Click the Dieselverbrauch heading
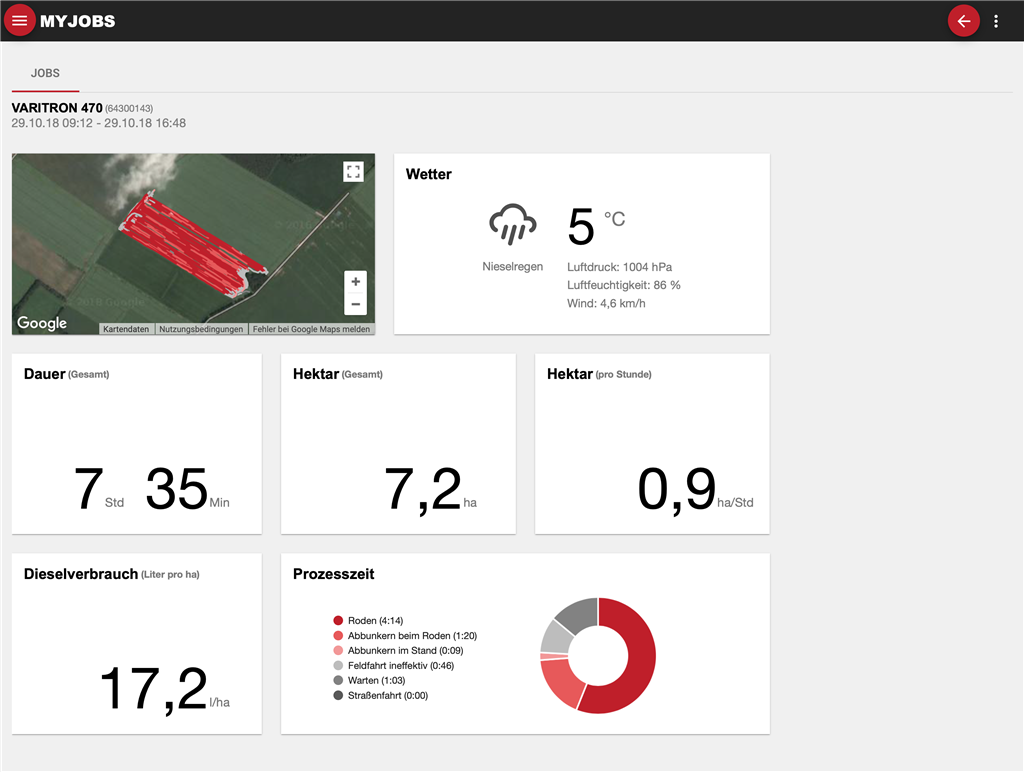Screen dimensions: 1024x772 click(x=112, y=574)
